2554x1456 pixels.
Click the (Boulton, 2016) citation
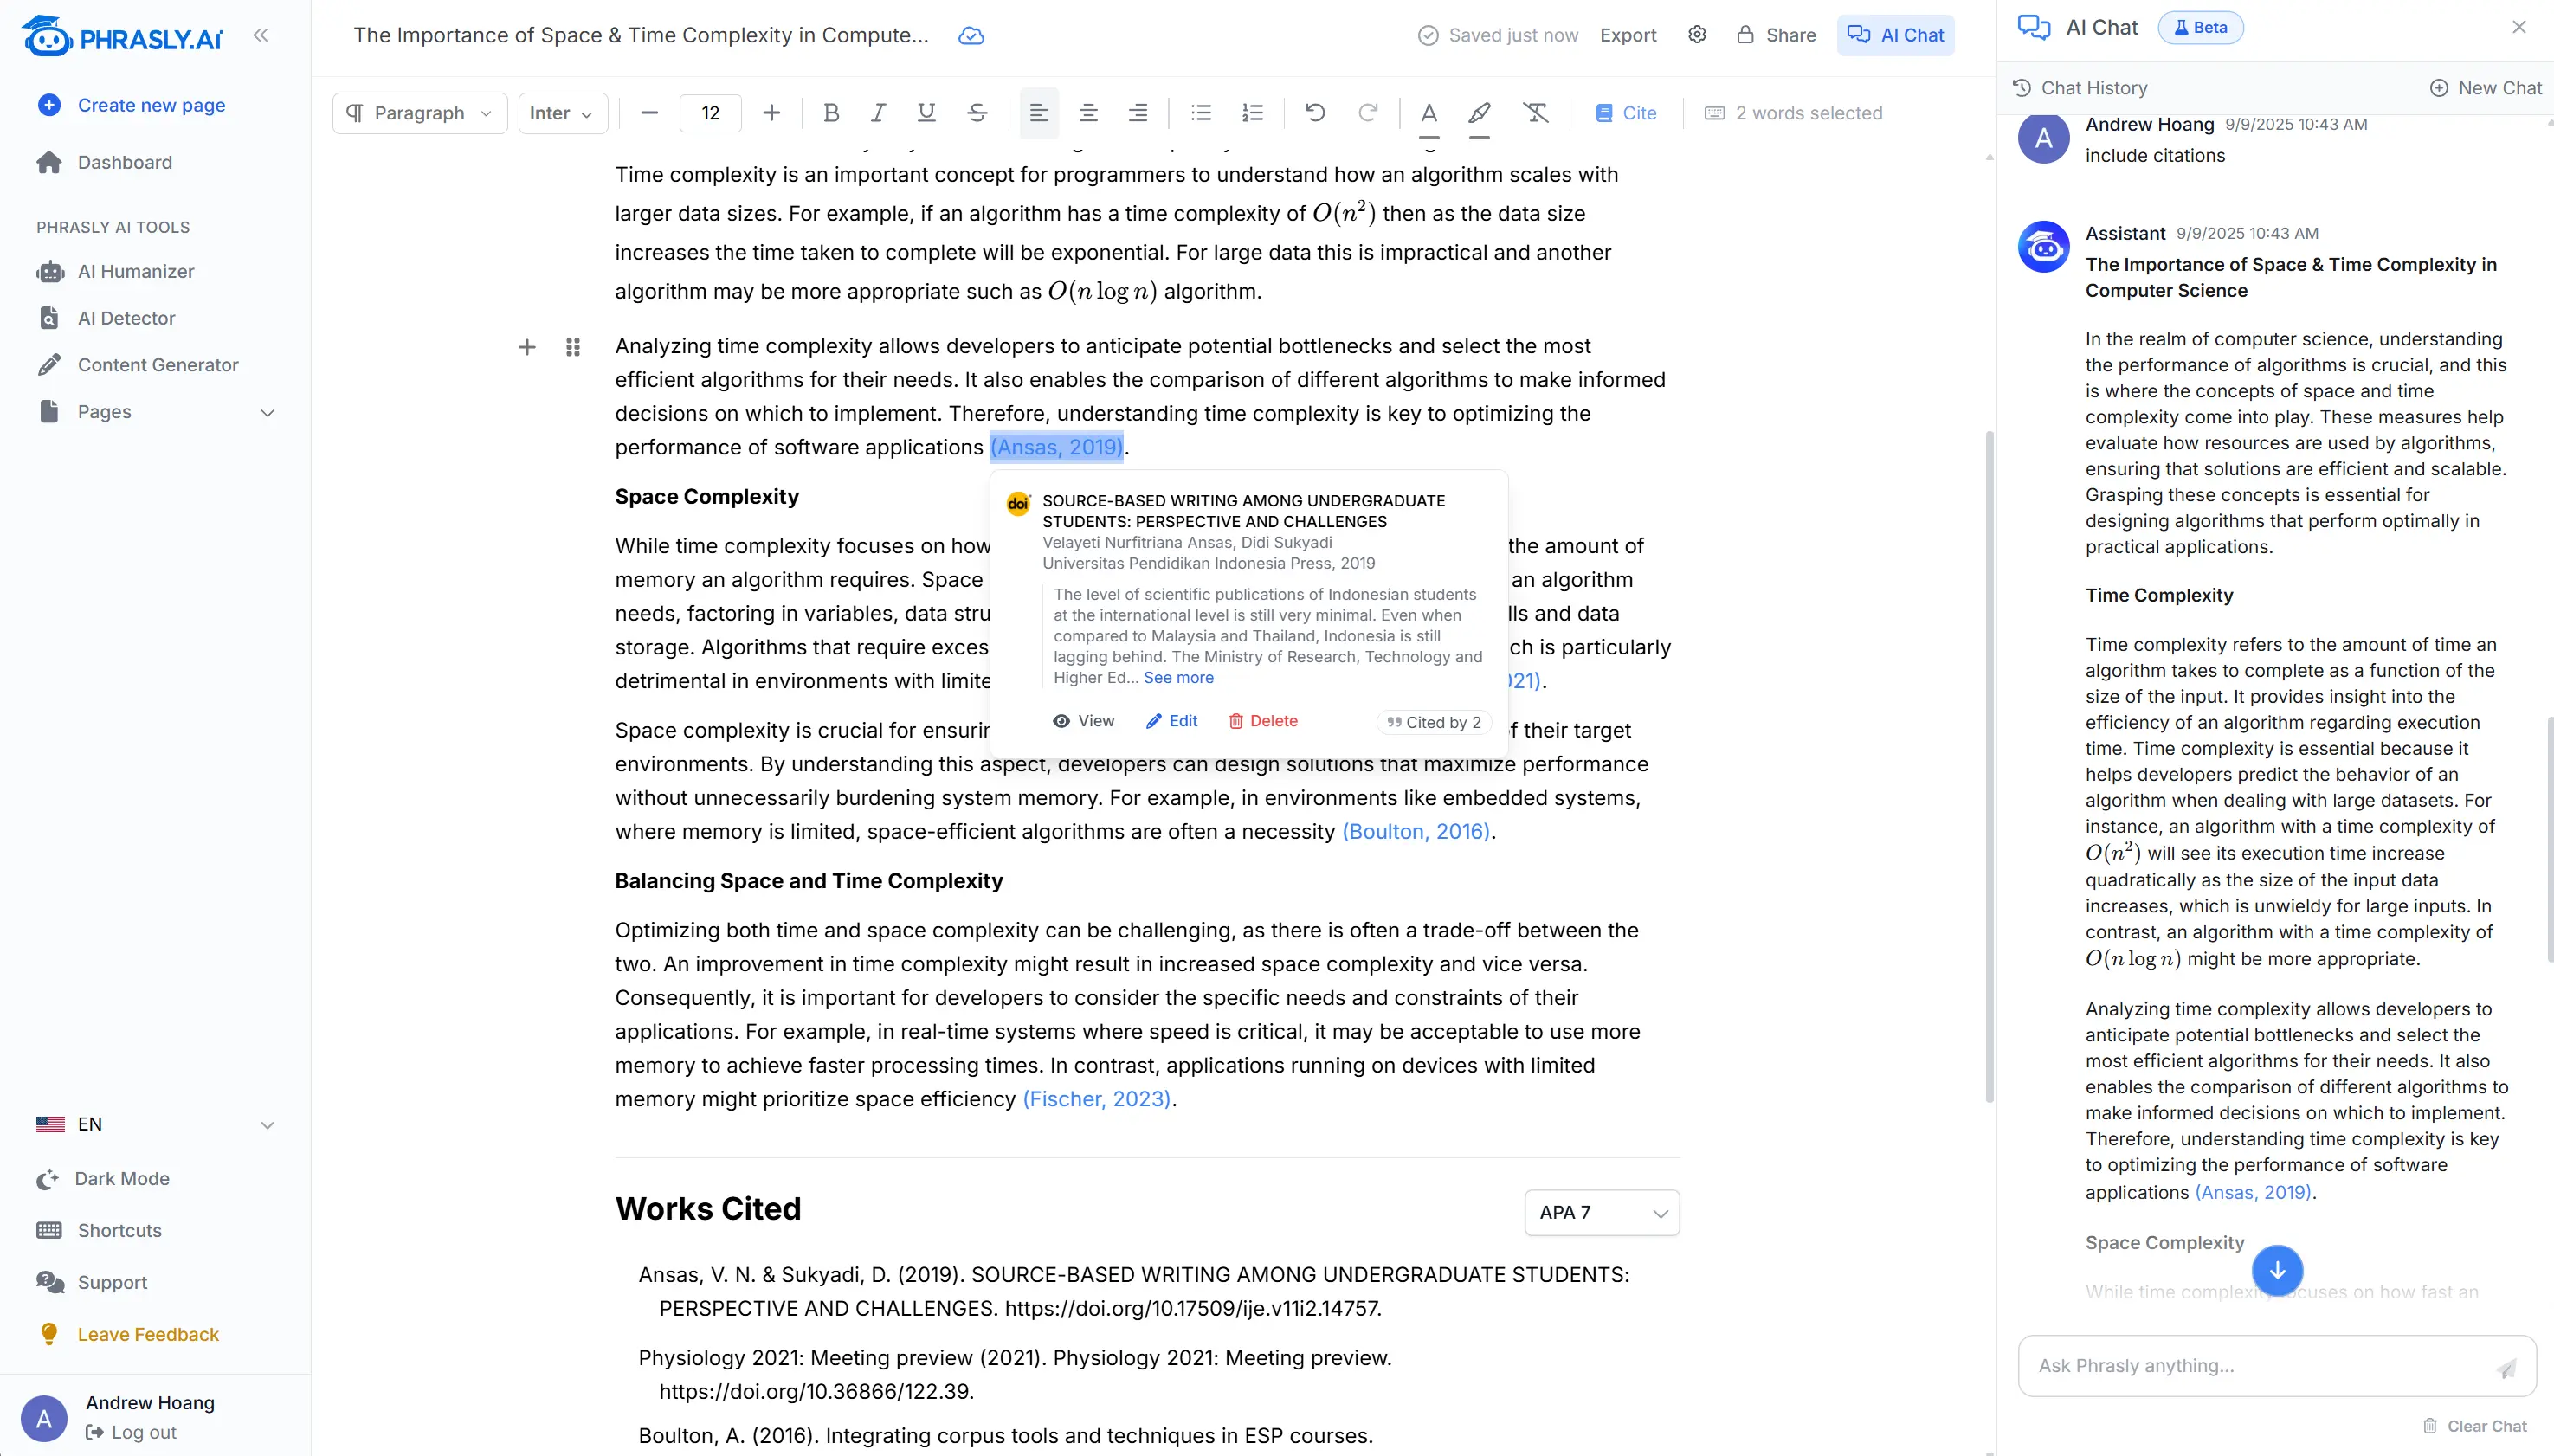coord(1416,832)
